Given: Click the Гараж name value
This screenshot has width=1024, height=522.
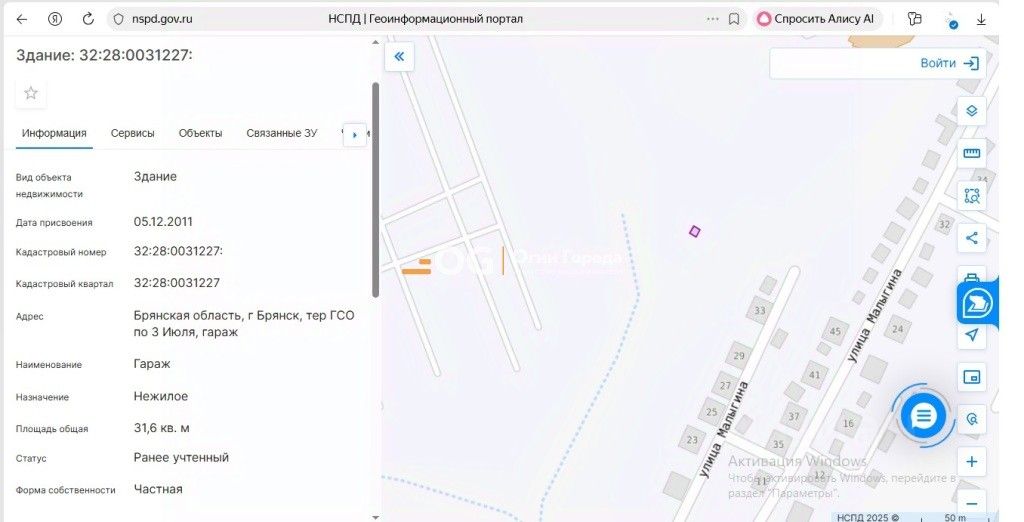Looking at the screenshot, I should [152, 364].
